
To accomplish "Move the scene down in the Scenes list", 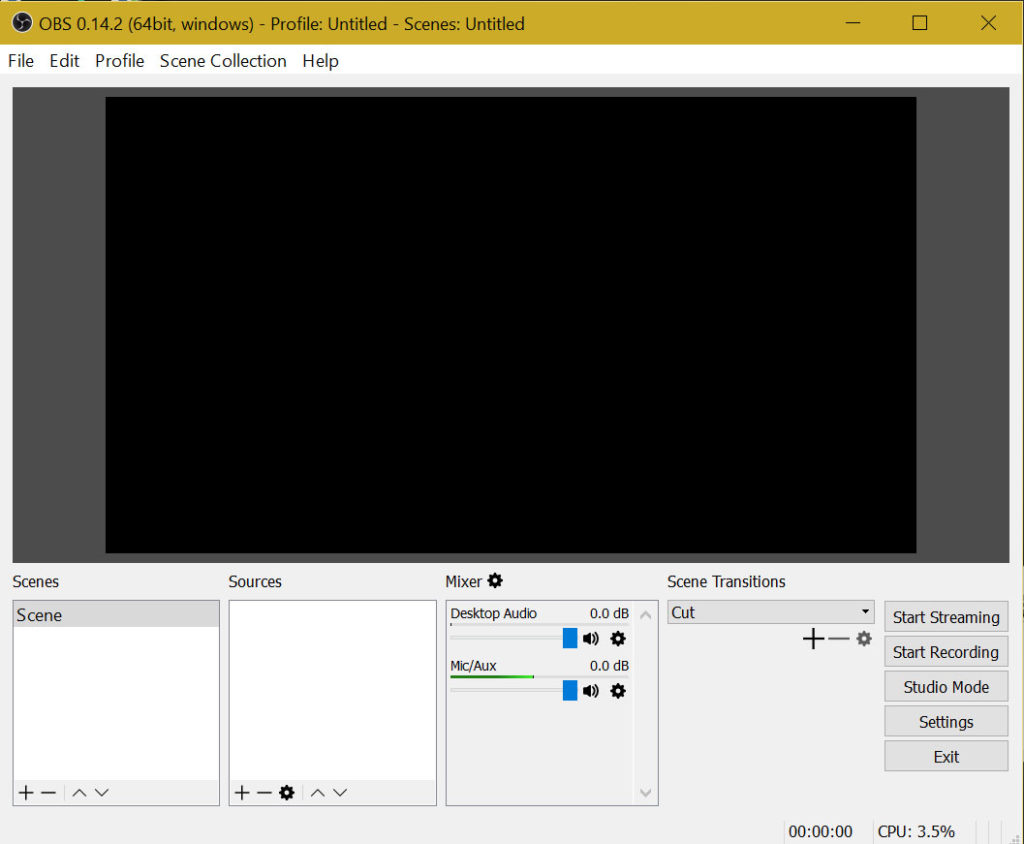I will click(101, 792).
